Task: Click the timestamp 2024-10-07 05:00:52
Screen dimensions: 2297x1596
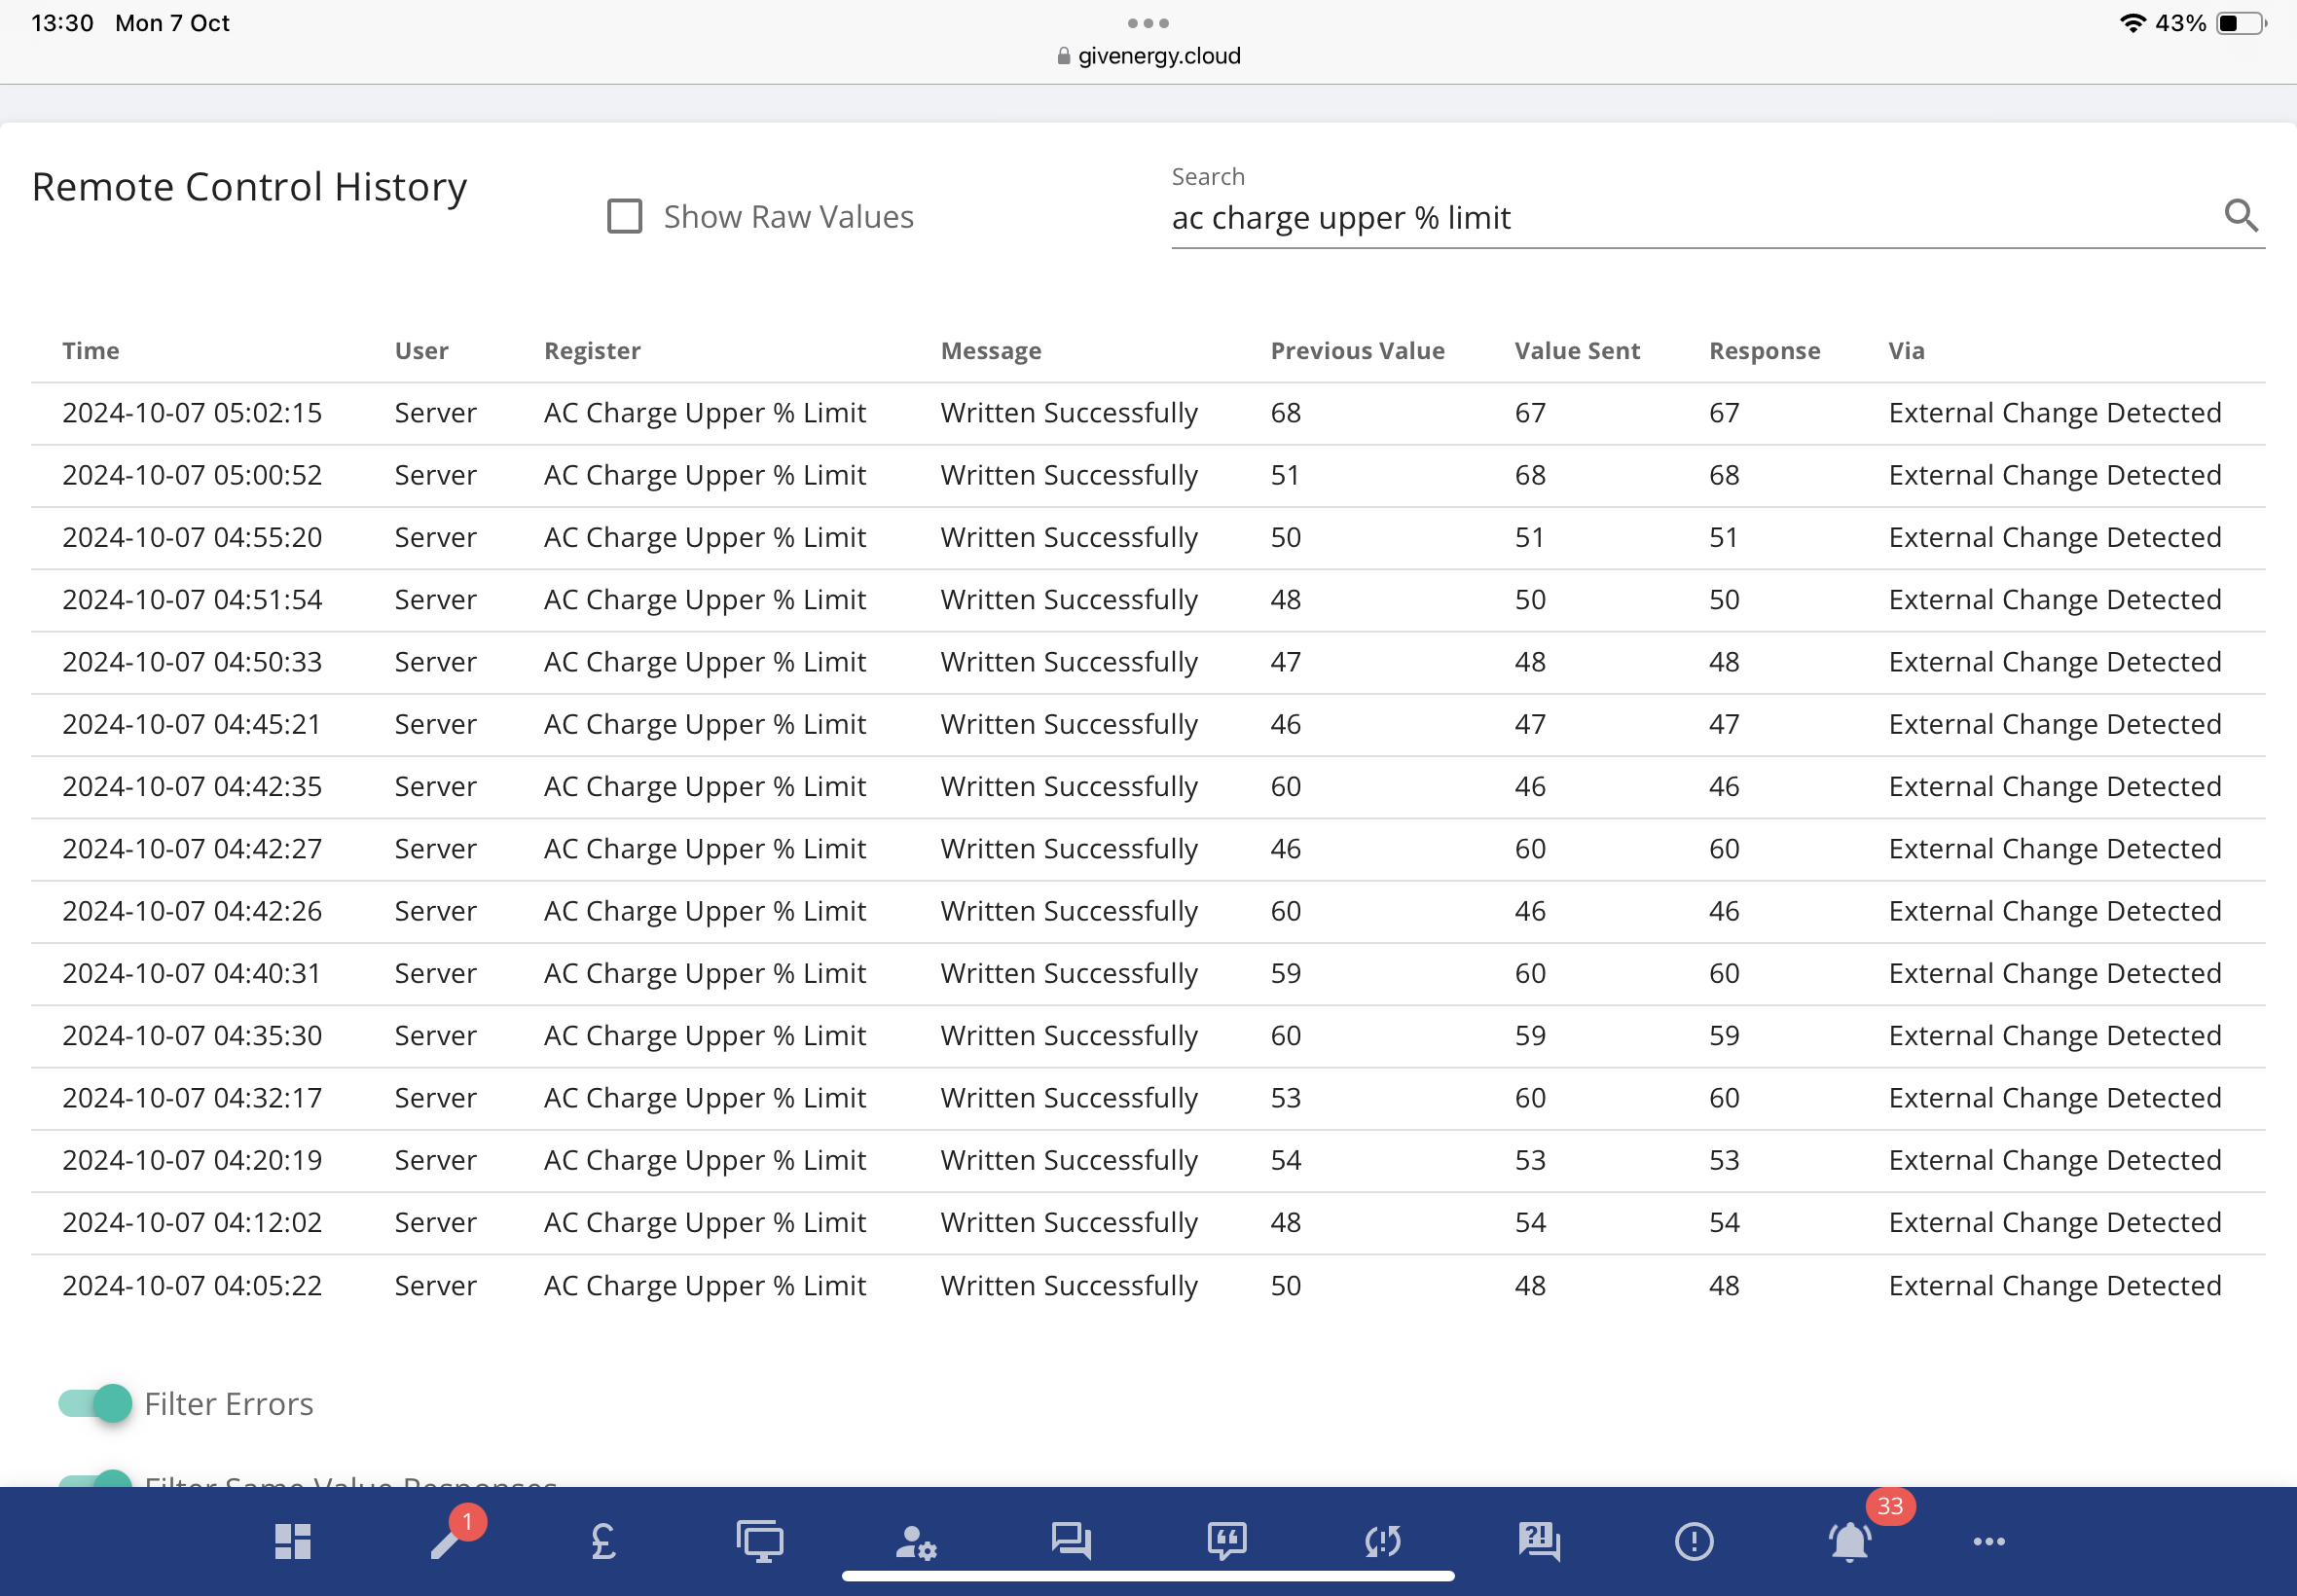Action: click(192, 475)
